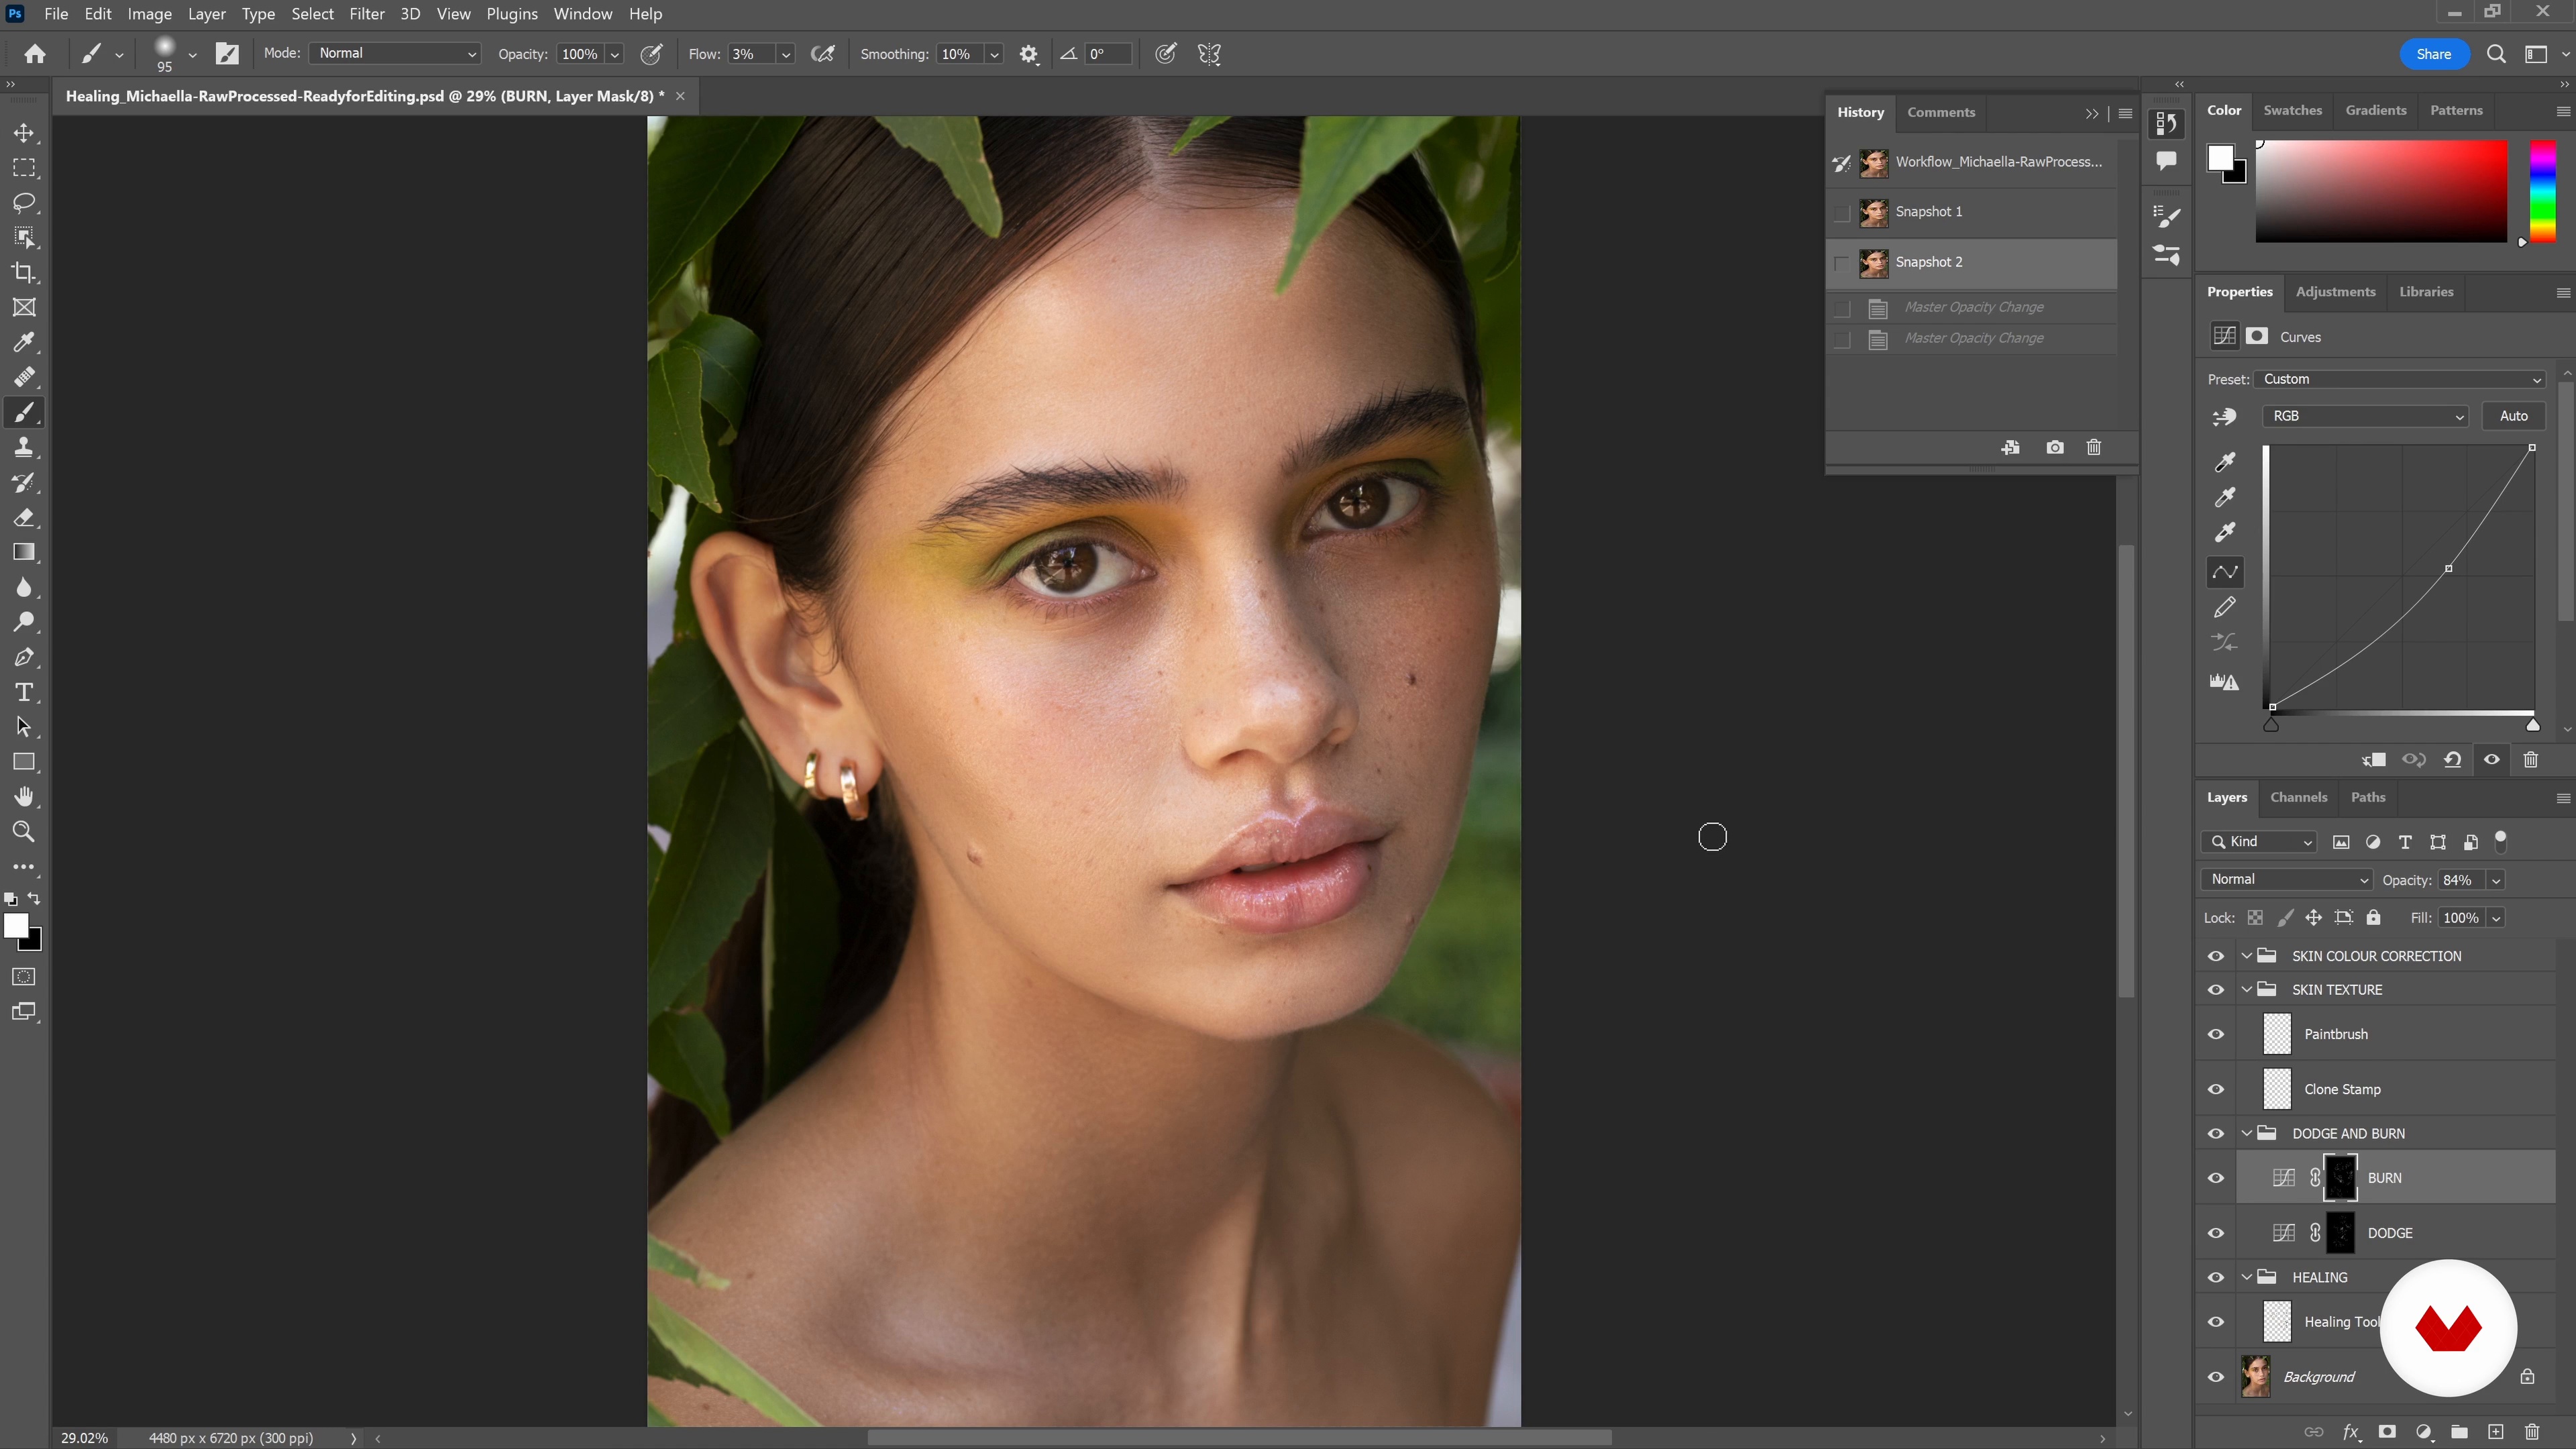Select the Eraser tool
The height and width of the screenshot is (1449, 2576).
tap(24, 517)
